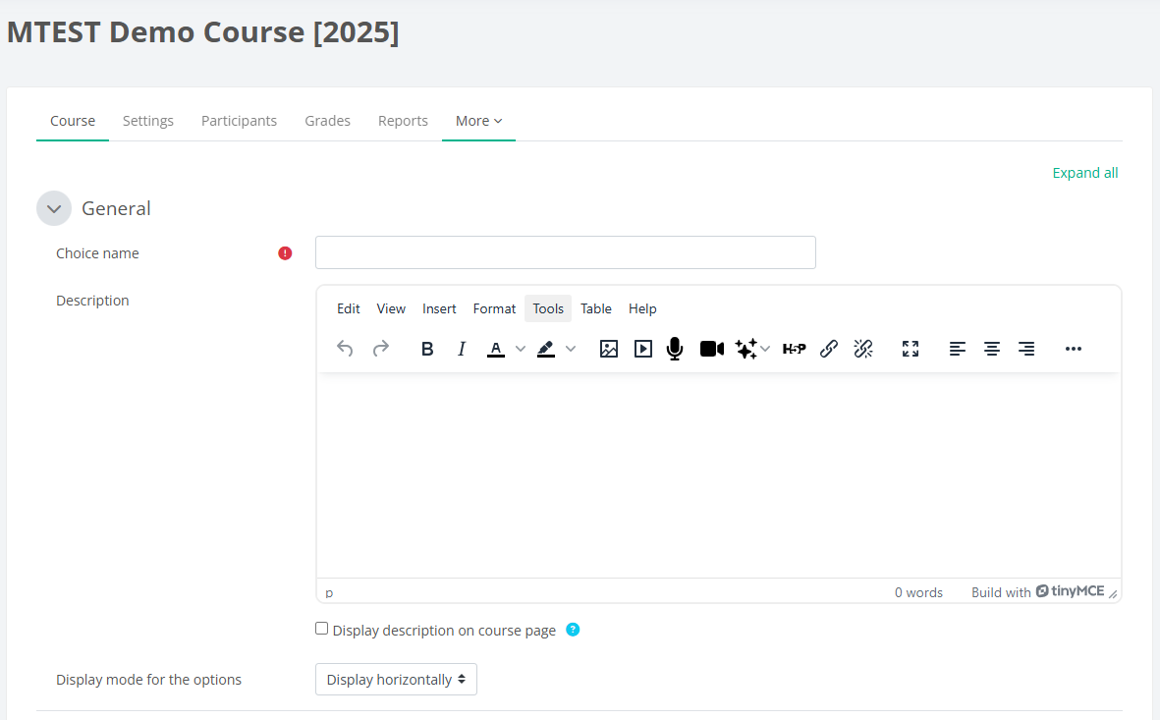Enable Display description on course page
The width and height of the screenshot is (1160, 720).
click(x=322, y=629)
